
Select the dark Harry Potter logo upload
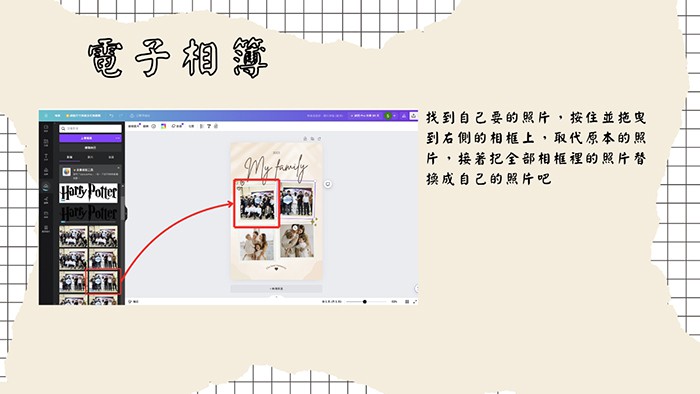[88, 213]
